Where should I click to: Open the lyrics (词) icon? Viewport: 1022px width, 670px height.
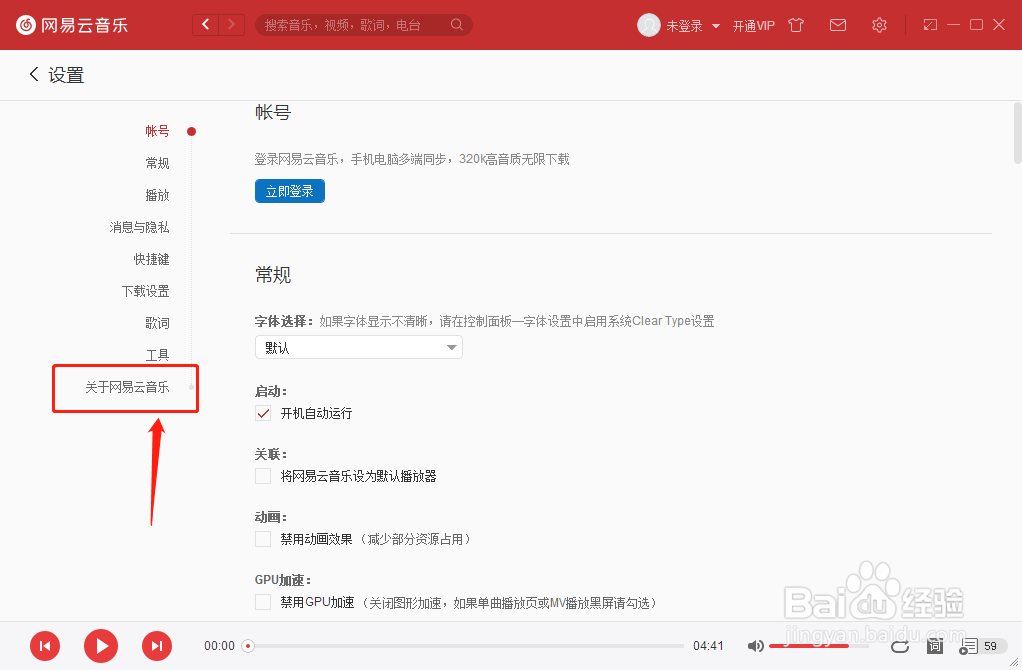coord(935,646)
